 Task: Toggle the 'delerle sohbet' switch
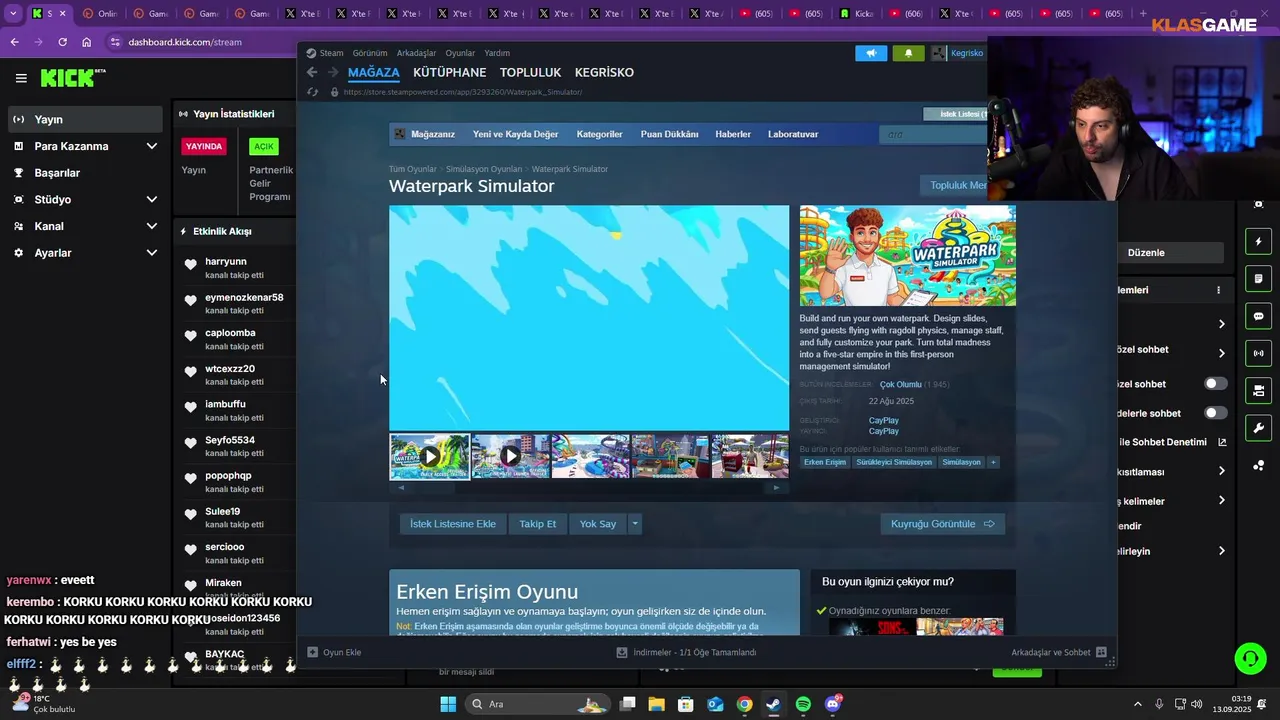[x=1215, y=413]
